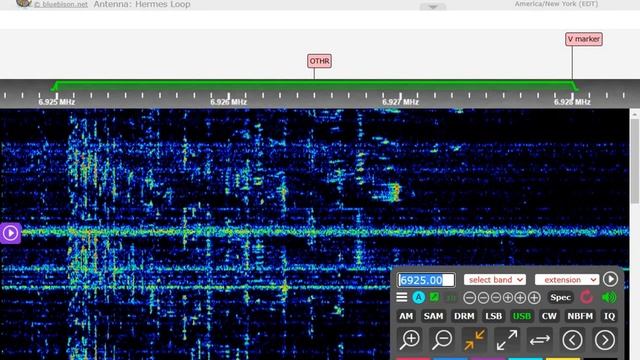Toggle the cyan 'A' auto button
This screenshot has height=360, width=640.
coord(418,298)
